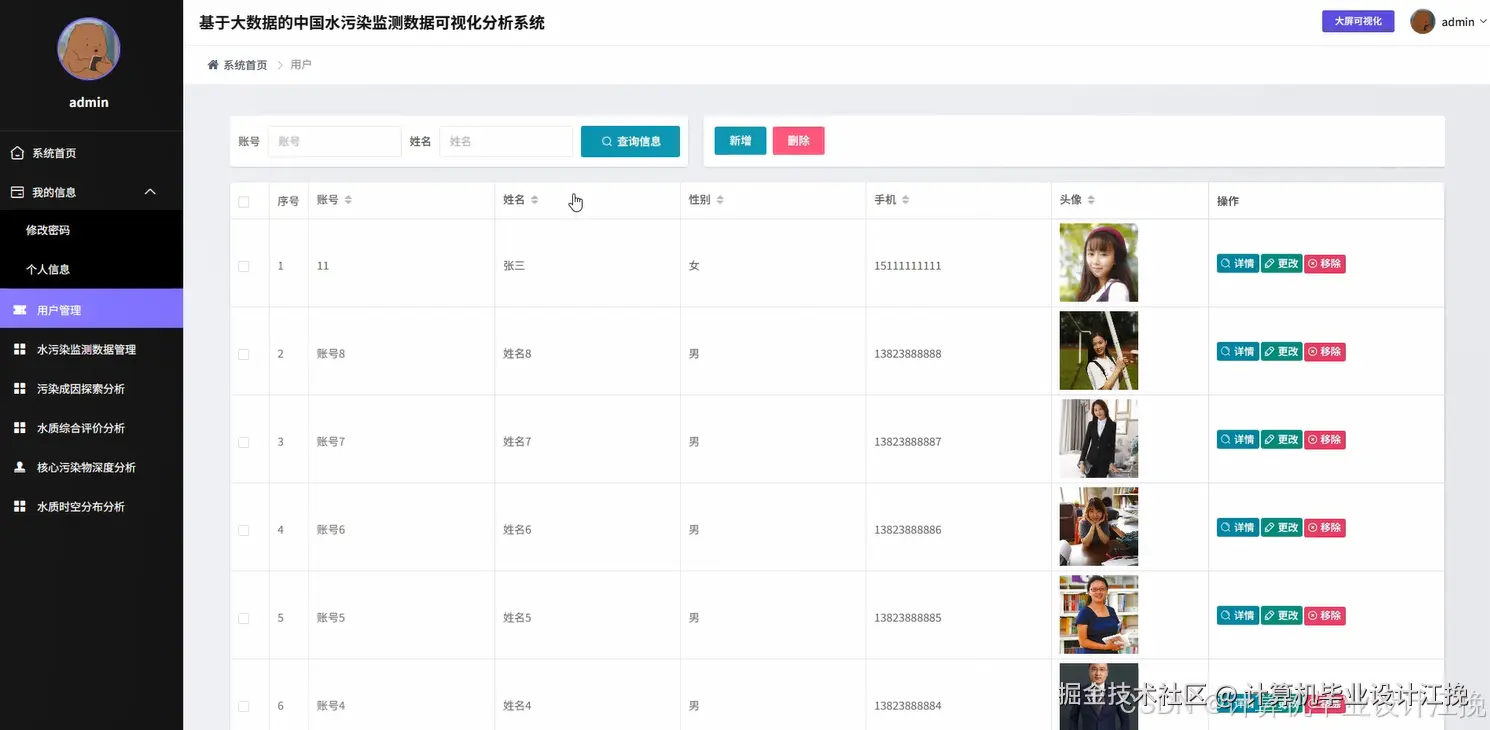Open 详情 for user 张三
This screenshot has height=730, width=1490.
click(1237, 264)
